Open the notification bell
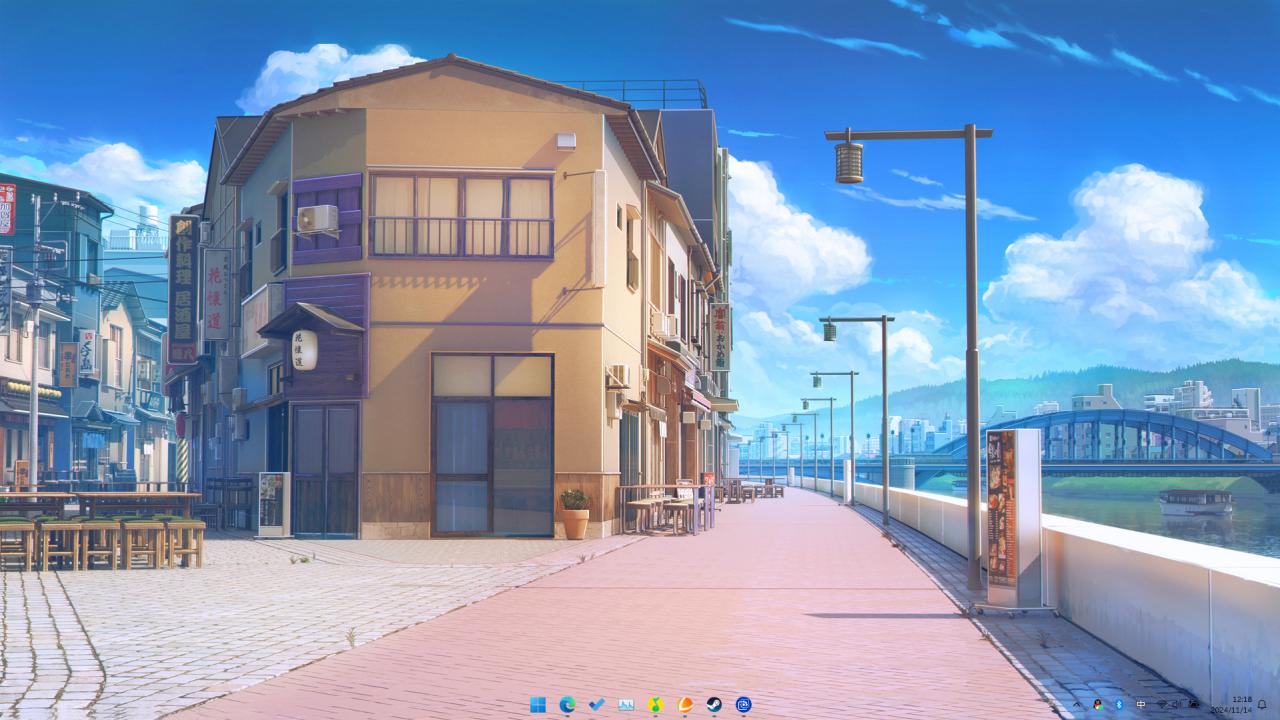The width and height of the screenshot is (1280, 720). point(1262,705)
